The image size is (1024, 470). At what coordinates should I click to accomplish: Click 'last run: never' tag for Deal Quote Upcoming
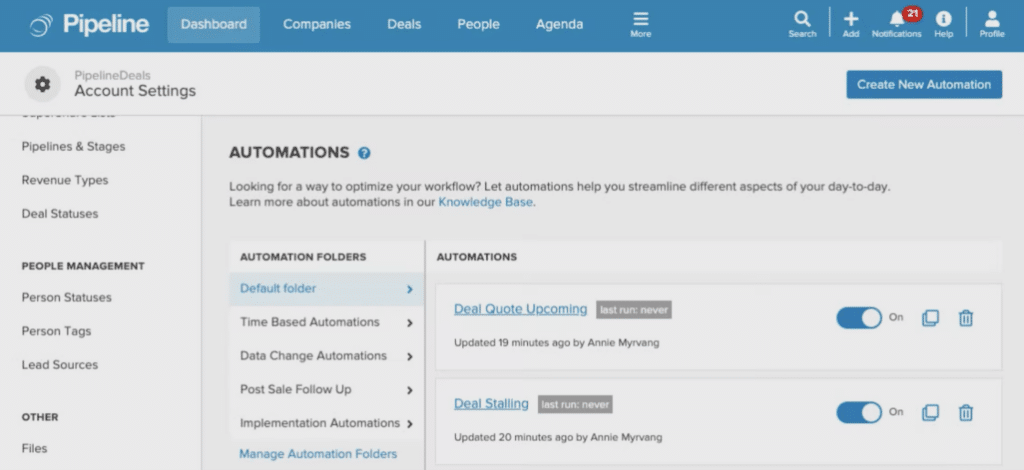(633, 310)
